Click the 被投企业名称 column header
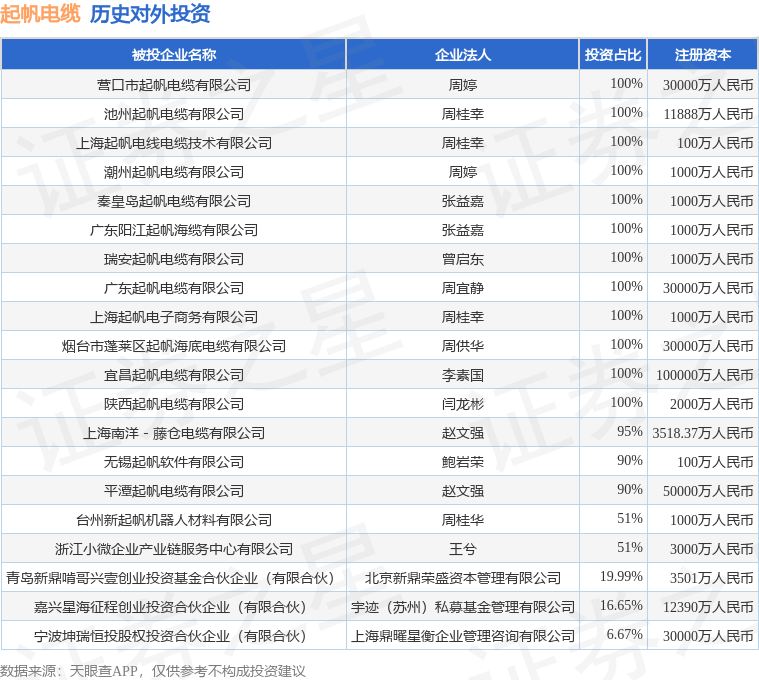 coord(174,55)
